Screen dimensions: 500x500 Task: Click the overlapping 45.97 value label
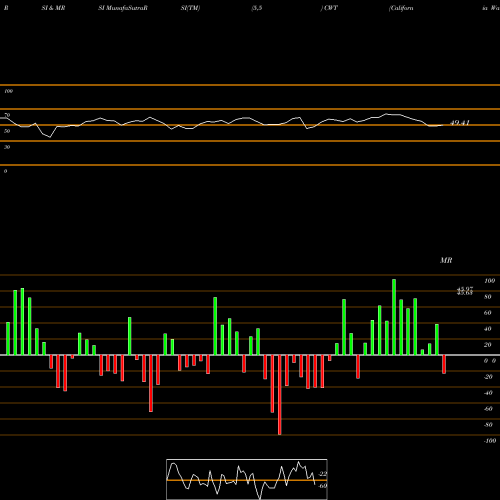[x=465, y=289]
